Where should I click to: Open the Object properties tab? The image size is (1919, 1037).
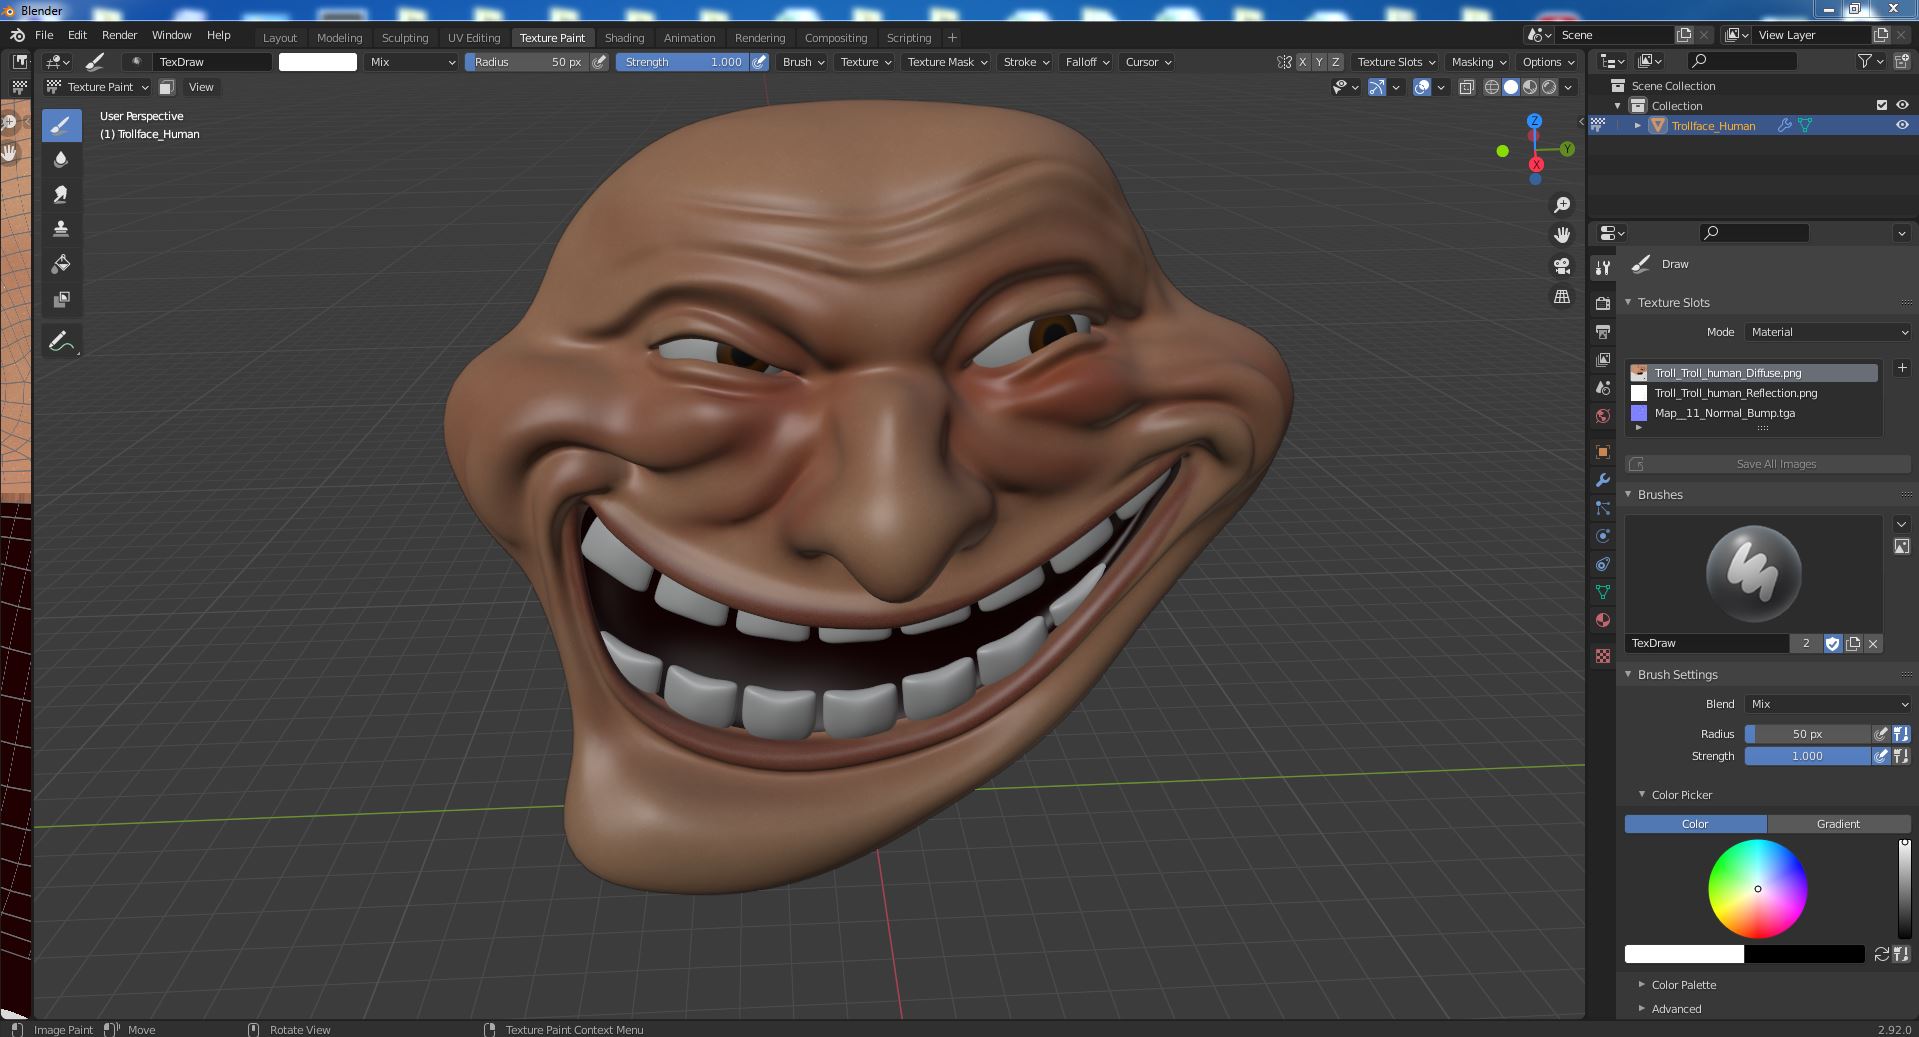pos(1603,452)
